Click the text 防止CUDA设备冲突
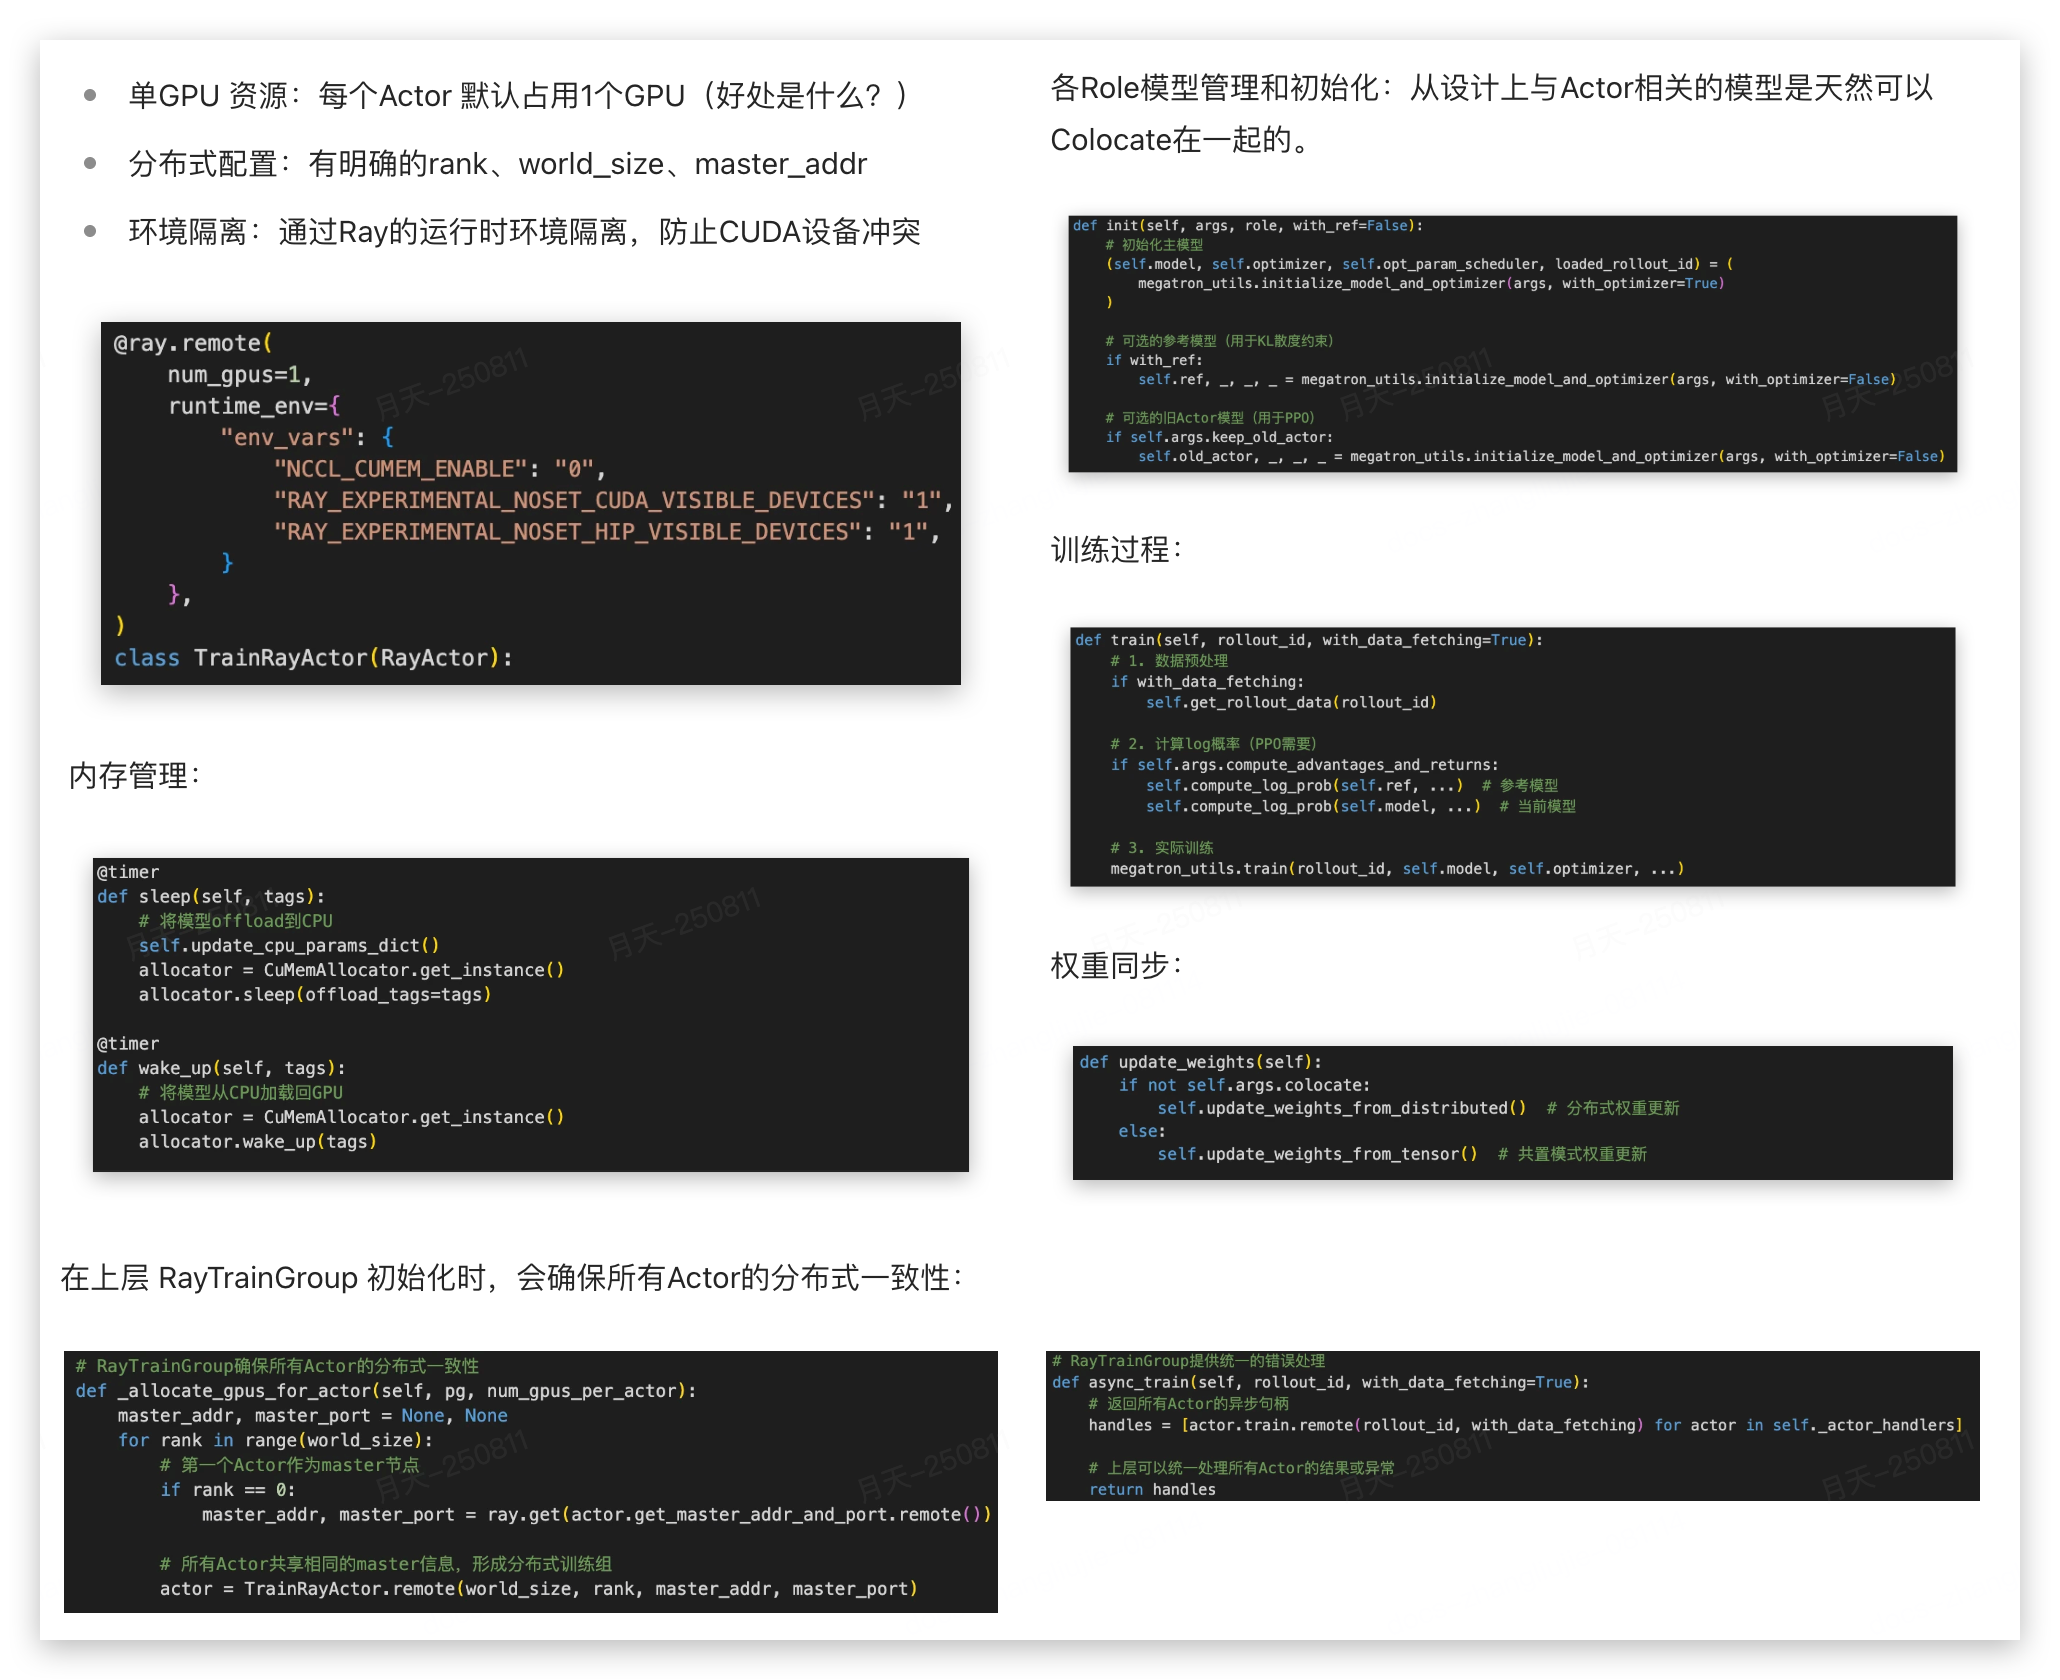 click(x=789, y=231)
